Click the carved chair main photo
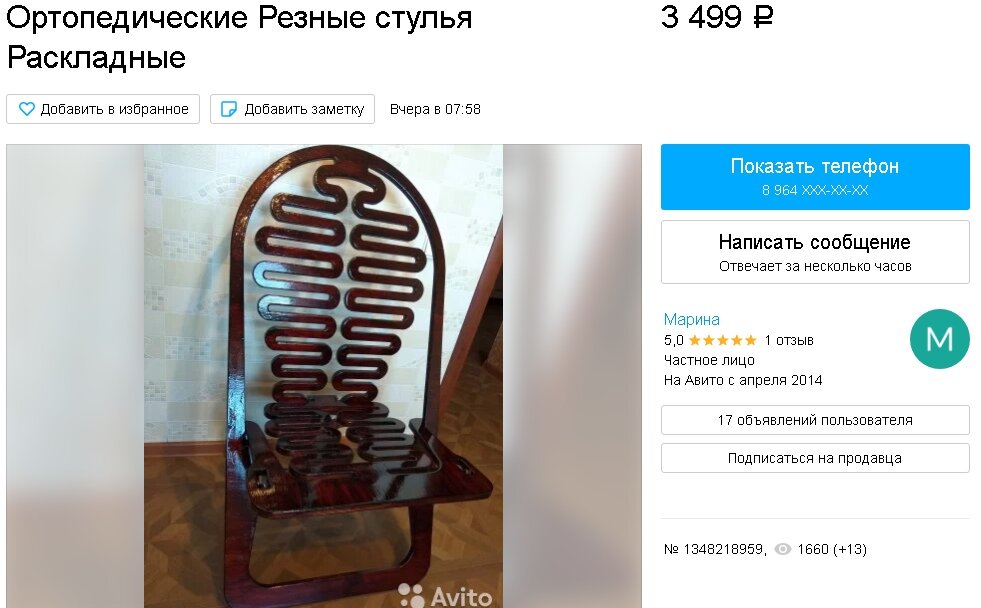 tap(323, 376)
